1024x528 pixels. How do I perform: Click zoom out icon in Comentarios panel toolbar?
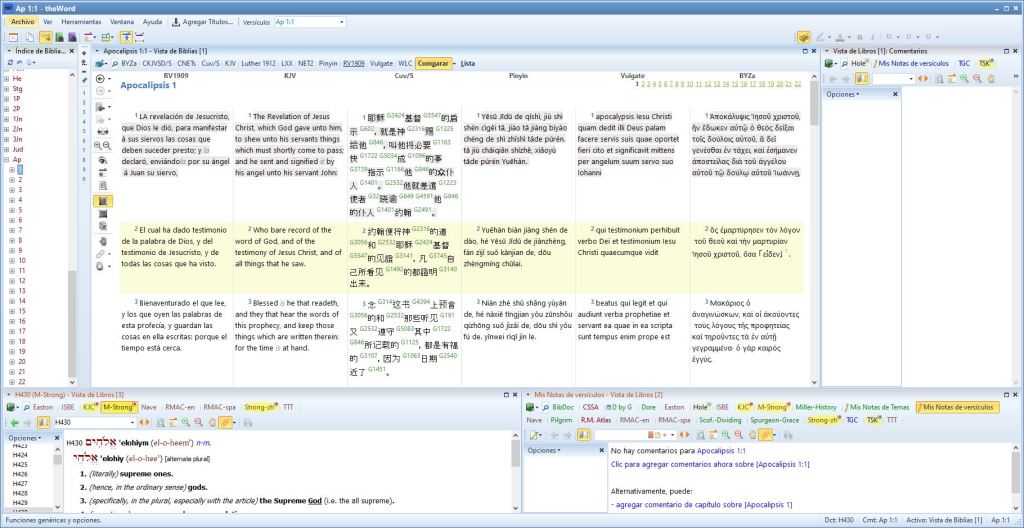[976, 78]
